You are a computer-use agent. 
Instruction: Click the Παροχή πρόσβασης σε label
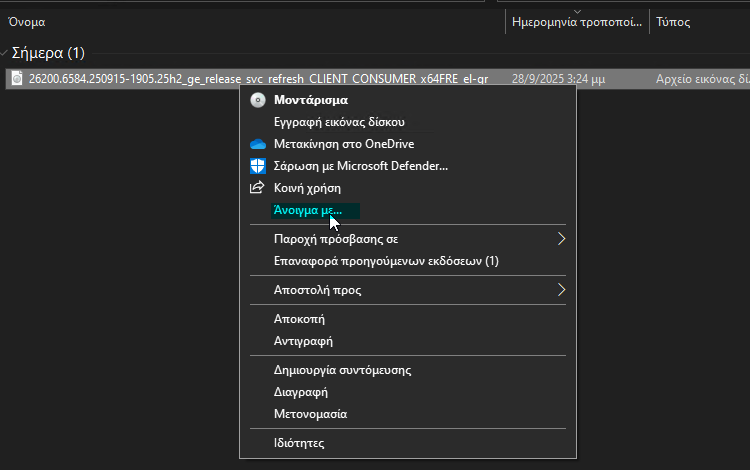[336, 239]
